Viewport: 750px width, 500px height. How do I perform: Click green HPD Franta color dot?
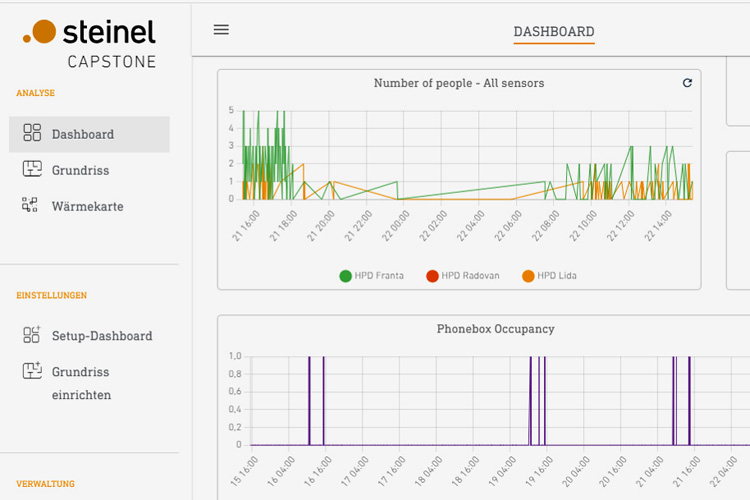(346, 276)
